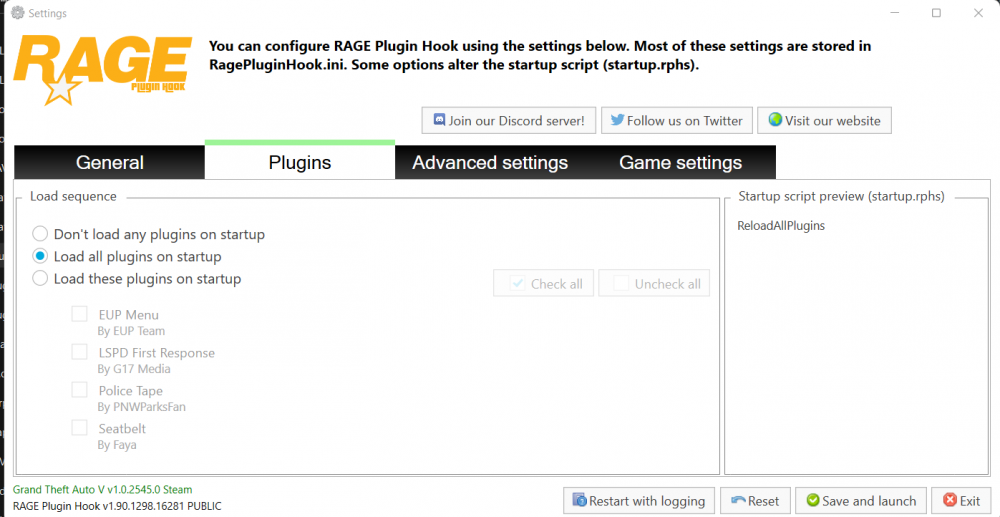Select Load all plugins on startup
Image resolution: width=1000 pixels, height=517 pixels.
click(40, 256)
